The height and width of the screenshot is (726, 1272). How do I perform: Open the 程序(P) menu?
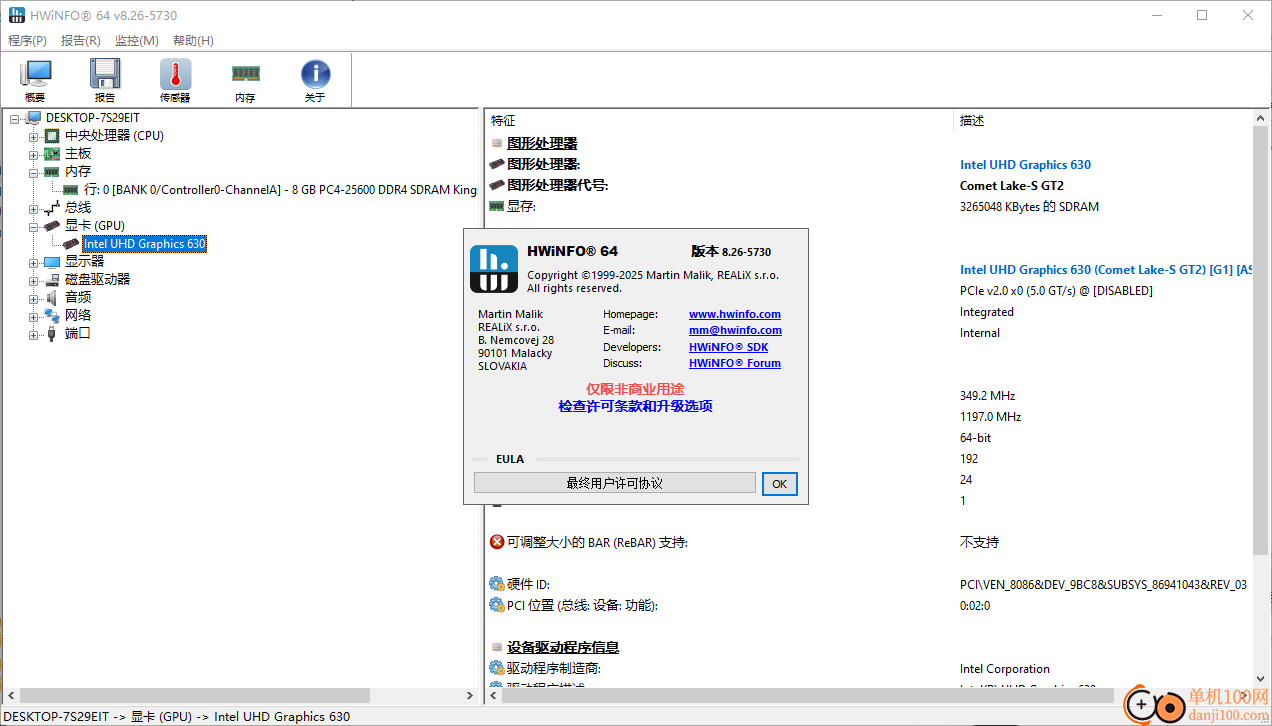pos(27,41)
